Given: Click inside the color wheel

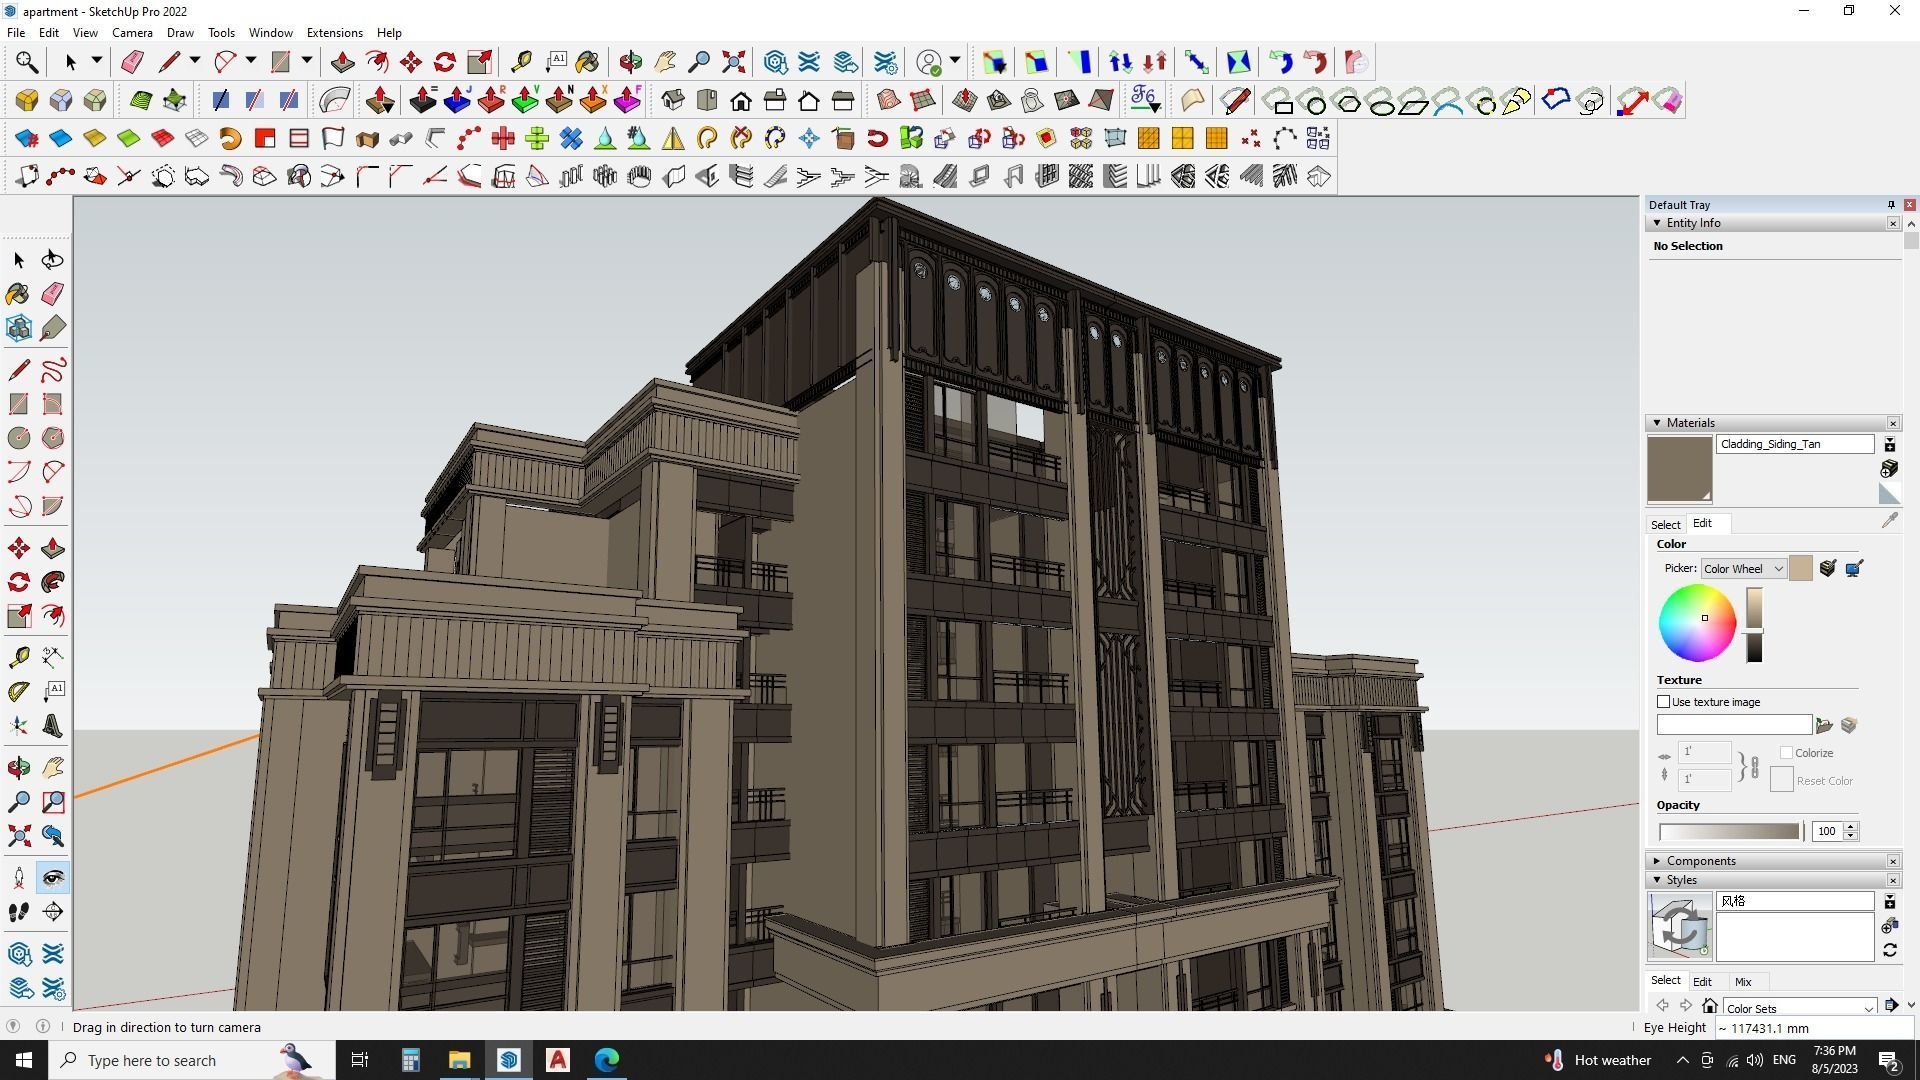Looking at the screenshot, I should pyautogui.click(x=1697, y=623).
